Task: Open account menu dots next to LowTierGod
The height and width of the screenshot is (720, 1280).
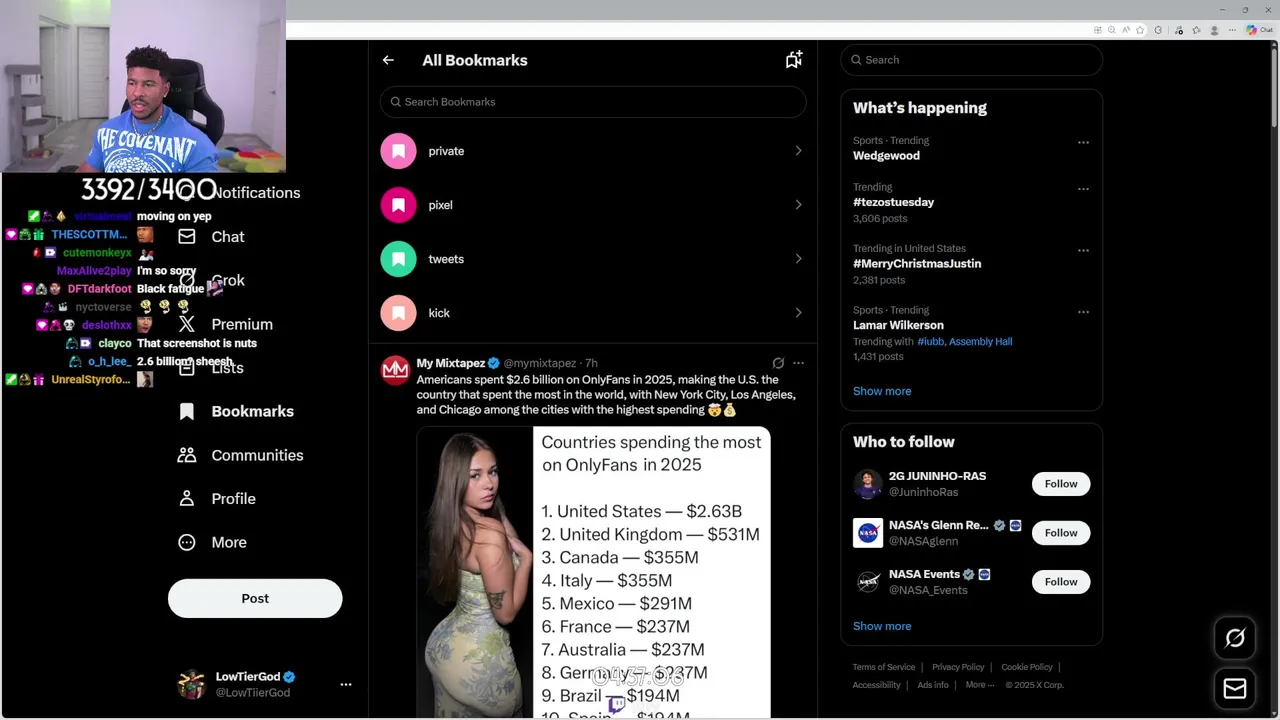Action: coord(346,684)
